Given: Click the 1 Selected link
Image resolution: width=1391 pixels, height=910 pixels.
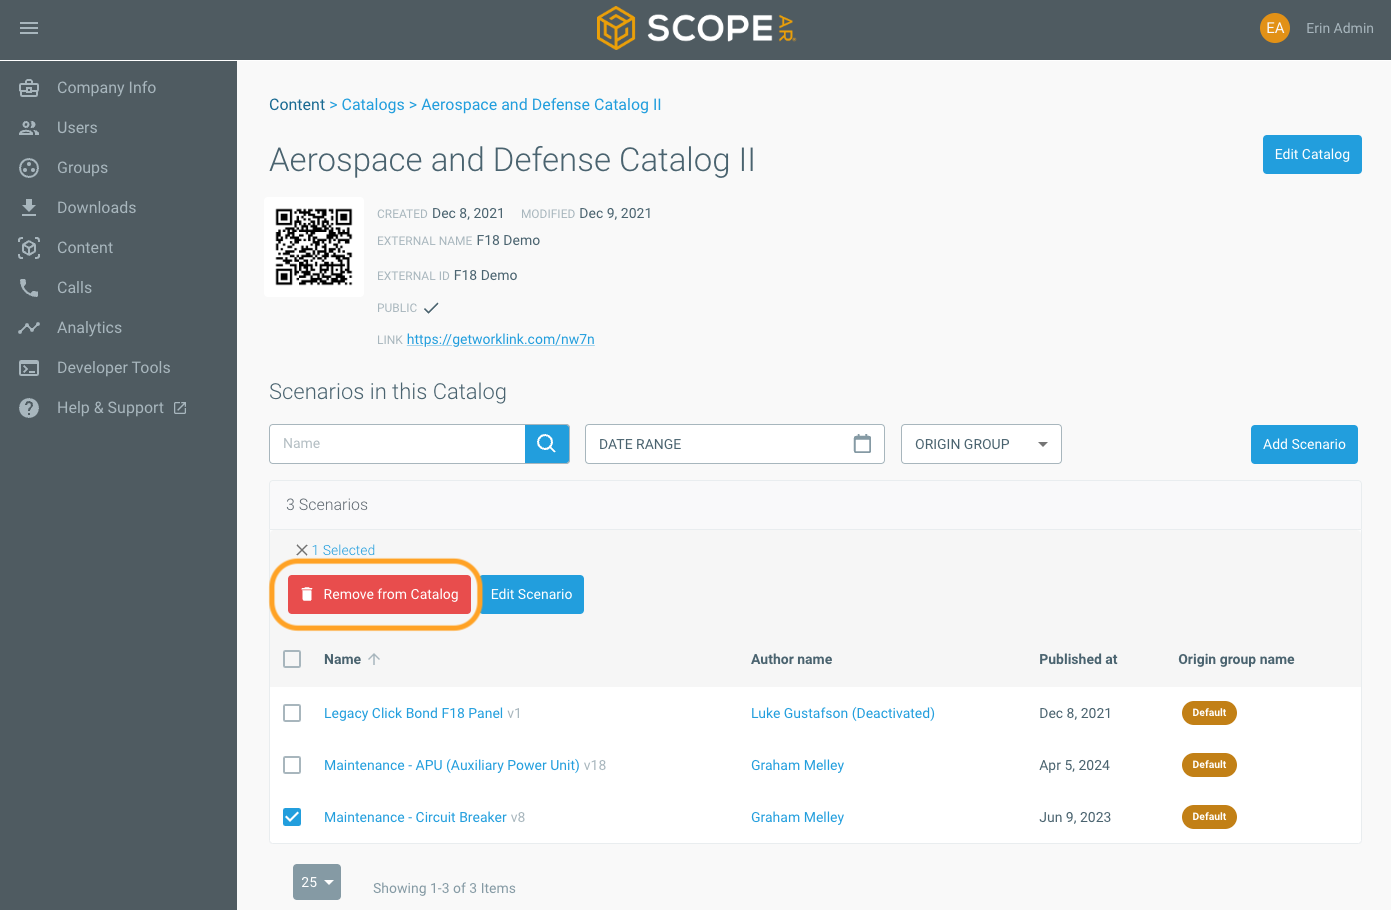Looking at the screenshot, I should coord(343,550).
